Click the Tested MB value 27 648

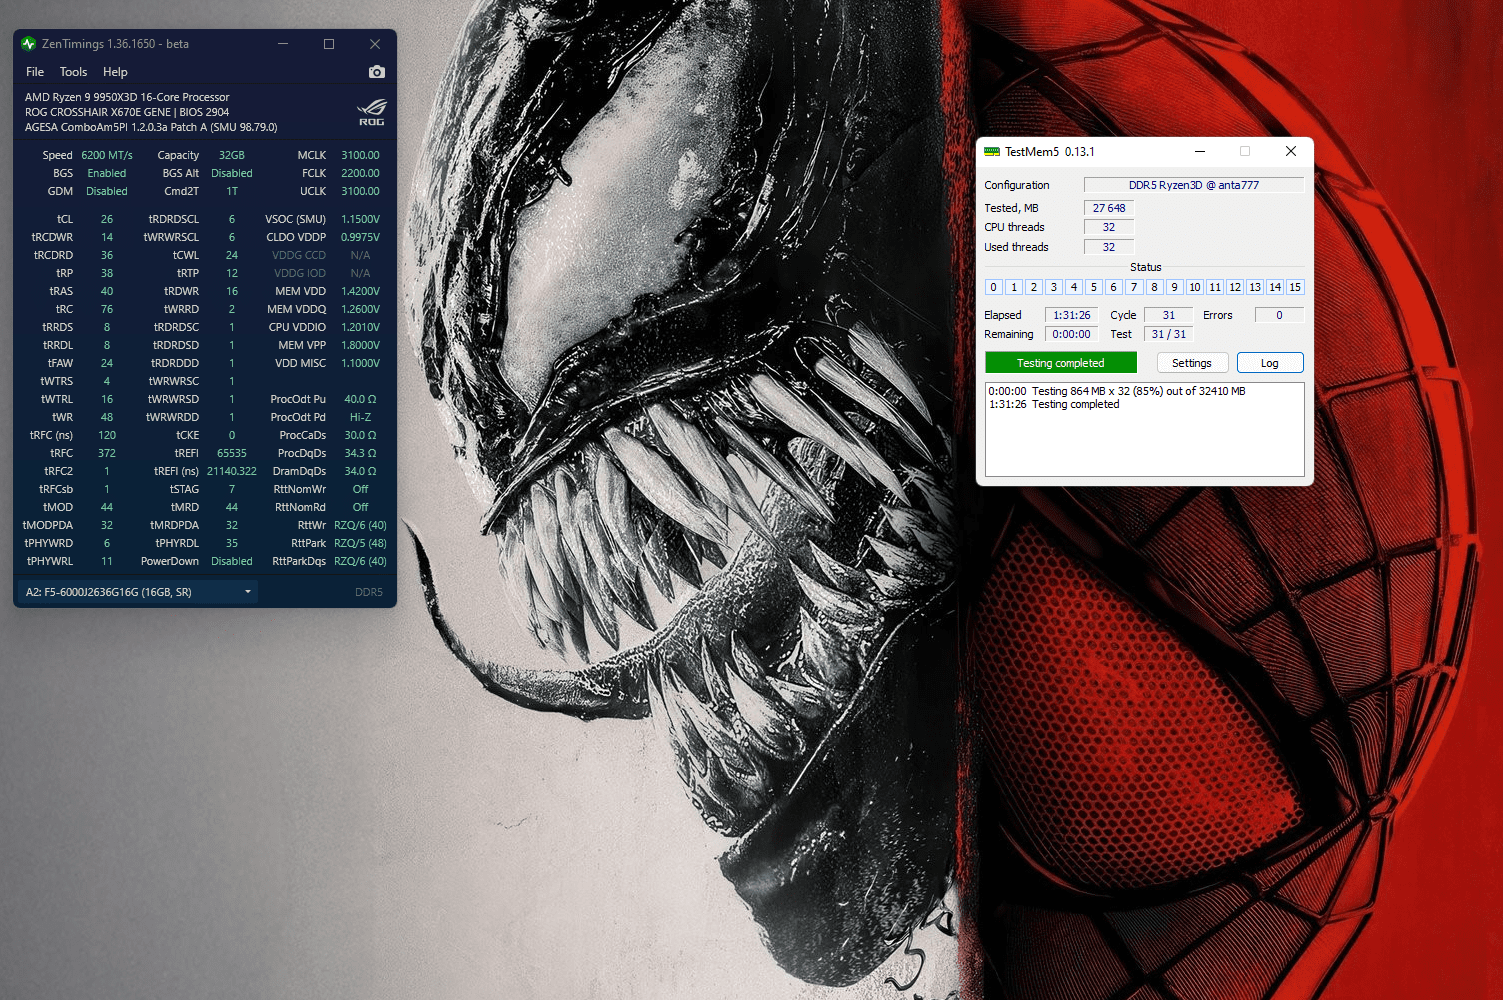1109,208
